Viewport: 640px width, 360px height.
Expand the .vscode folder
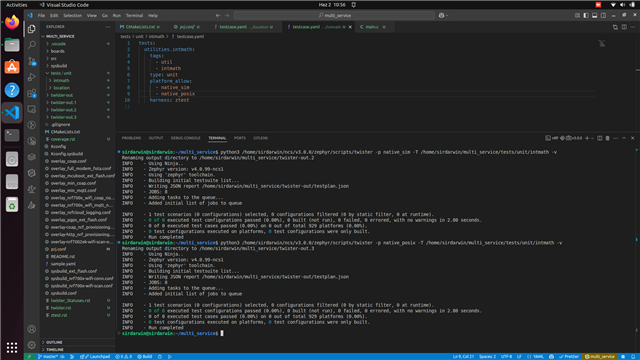tap(77, 44)
